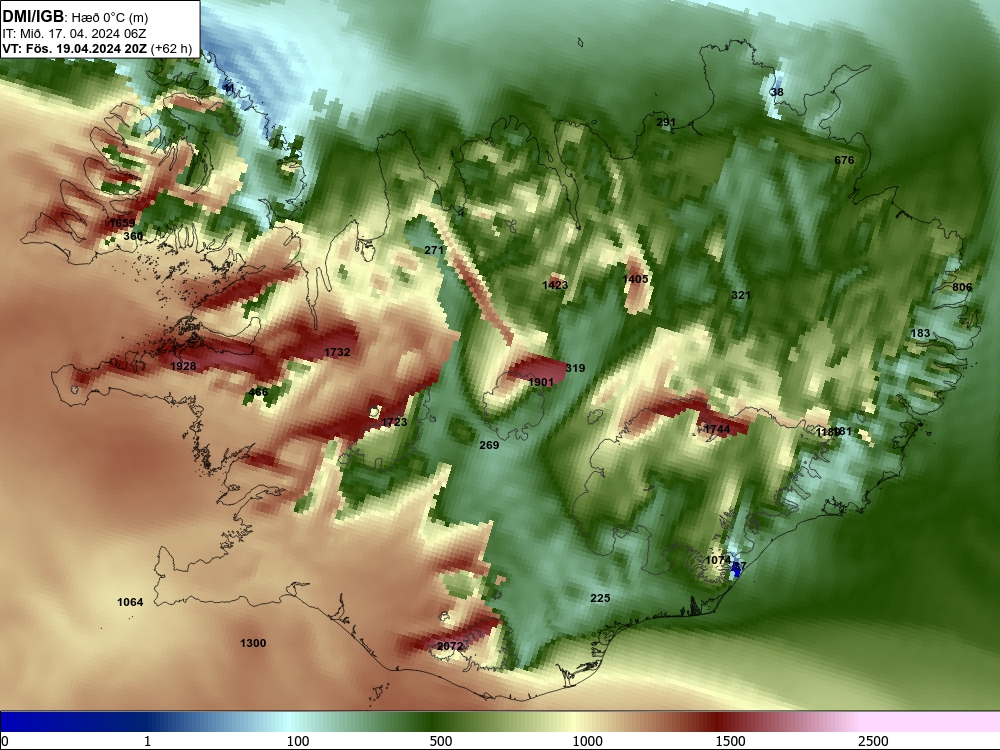1000x750 pixels.
Task: Click the color scale label 0
Action: point(4,741)
